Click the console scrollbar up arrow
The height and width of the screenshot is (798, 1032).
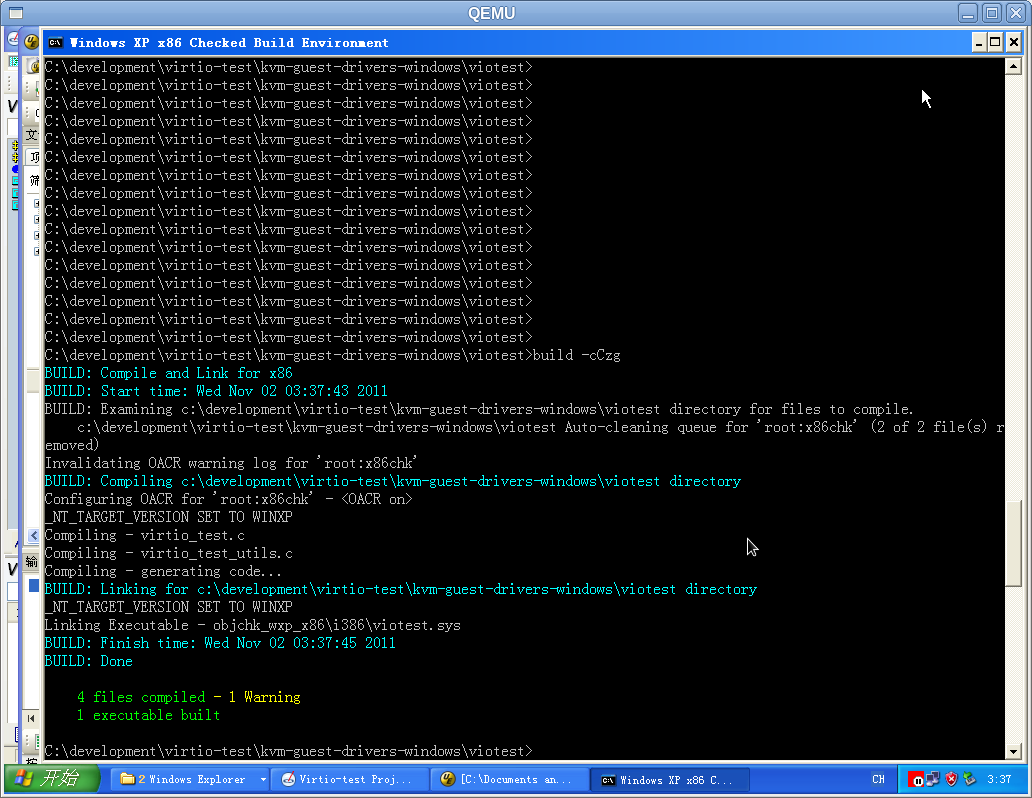tap(1013, 66)
